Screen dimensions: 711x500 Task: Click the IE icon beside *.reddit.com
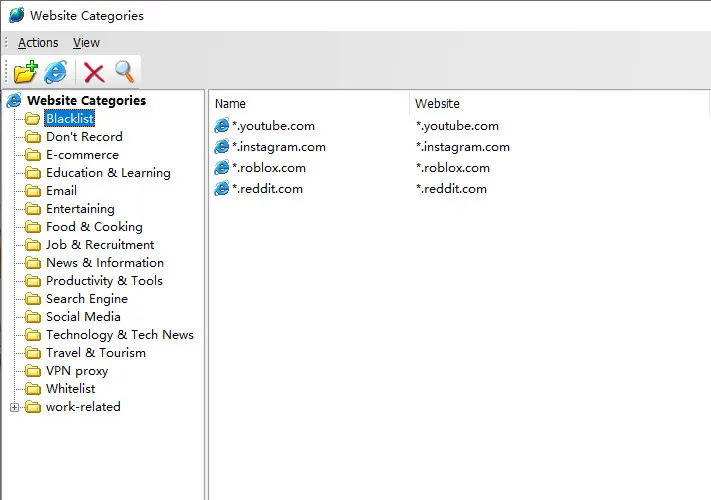(221, 189)
